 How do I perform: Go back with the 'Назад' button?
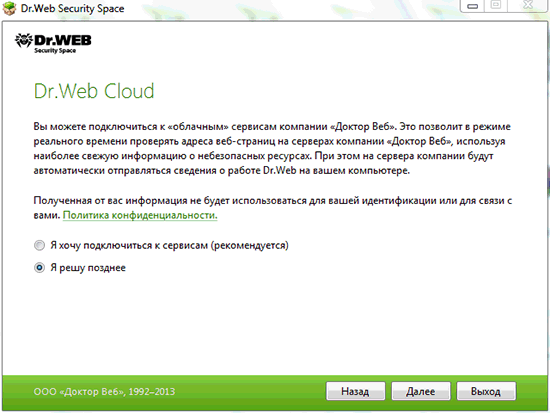[x=355, y=391]
